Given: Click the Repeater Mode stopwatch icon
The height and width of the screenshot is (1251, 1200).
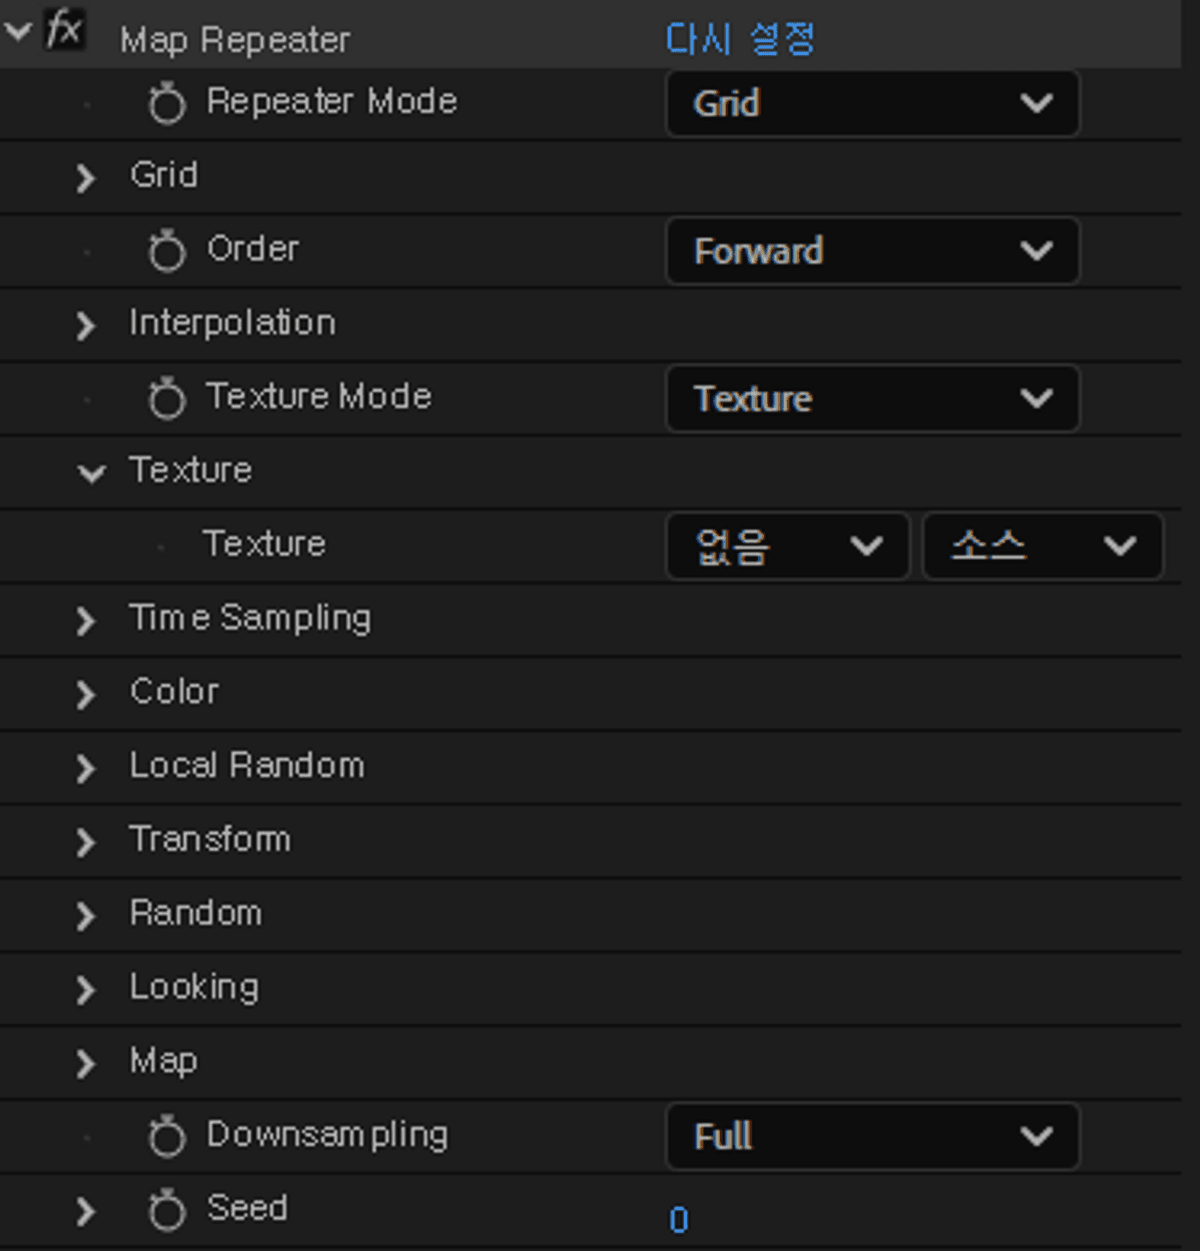Looking at the screenshot, I should tap(167, 103).
